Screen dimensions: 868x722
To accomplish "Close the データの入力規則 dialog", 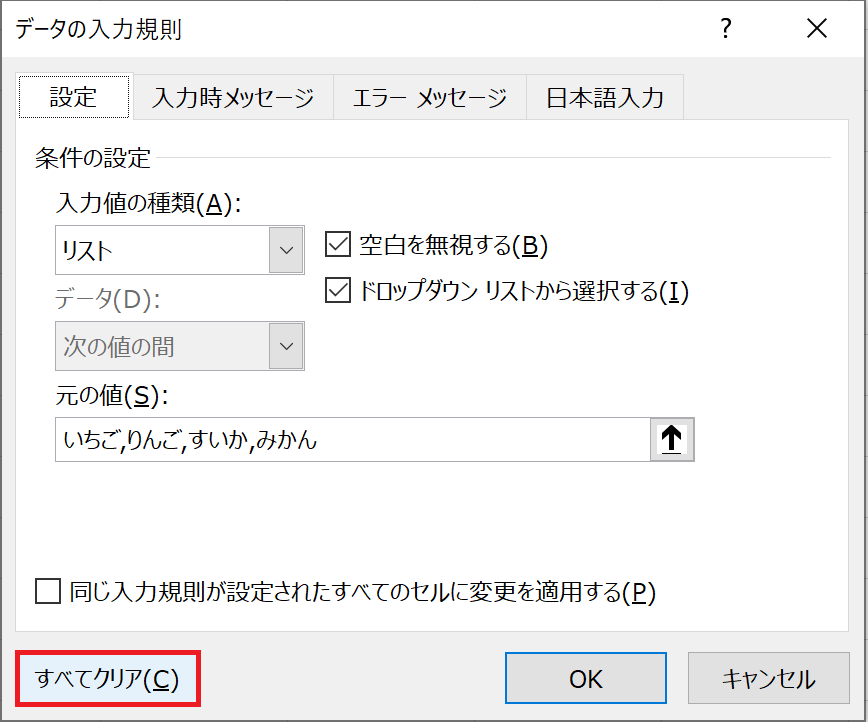I will 817,29.
